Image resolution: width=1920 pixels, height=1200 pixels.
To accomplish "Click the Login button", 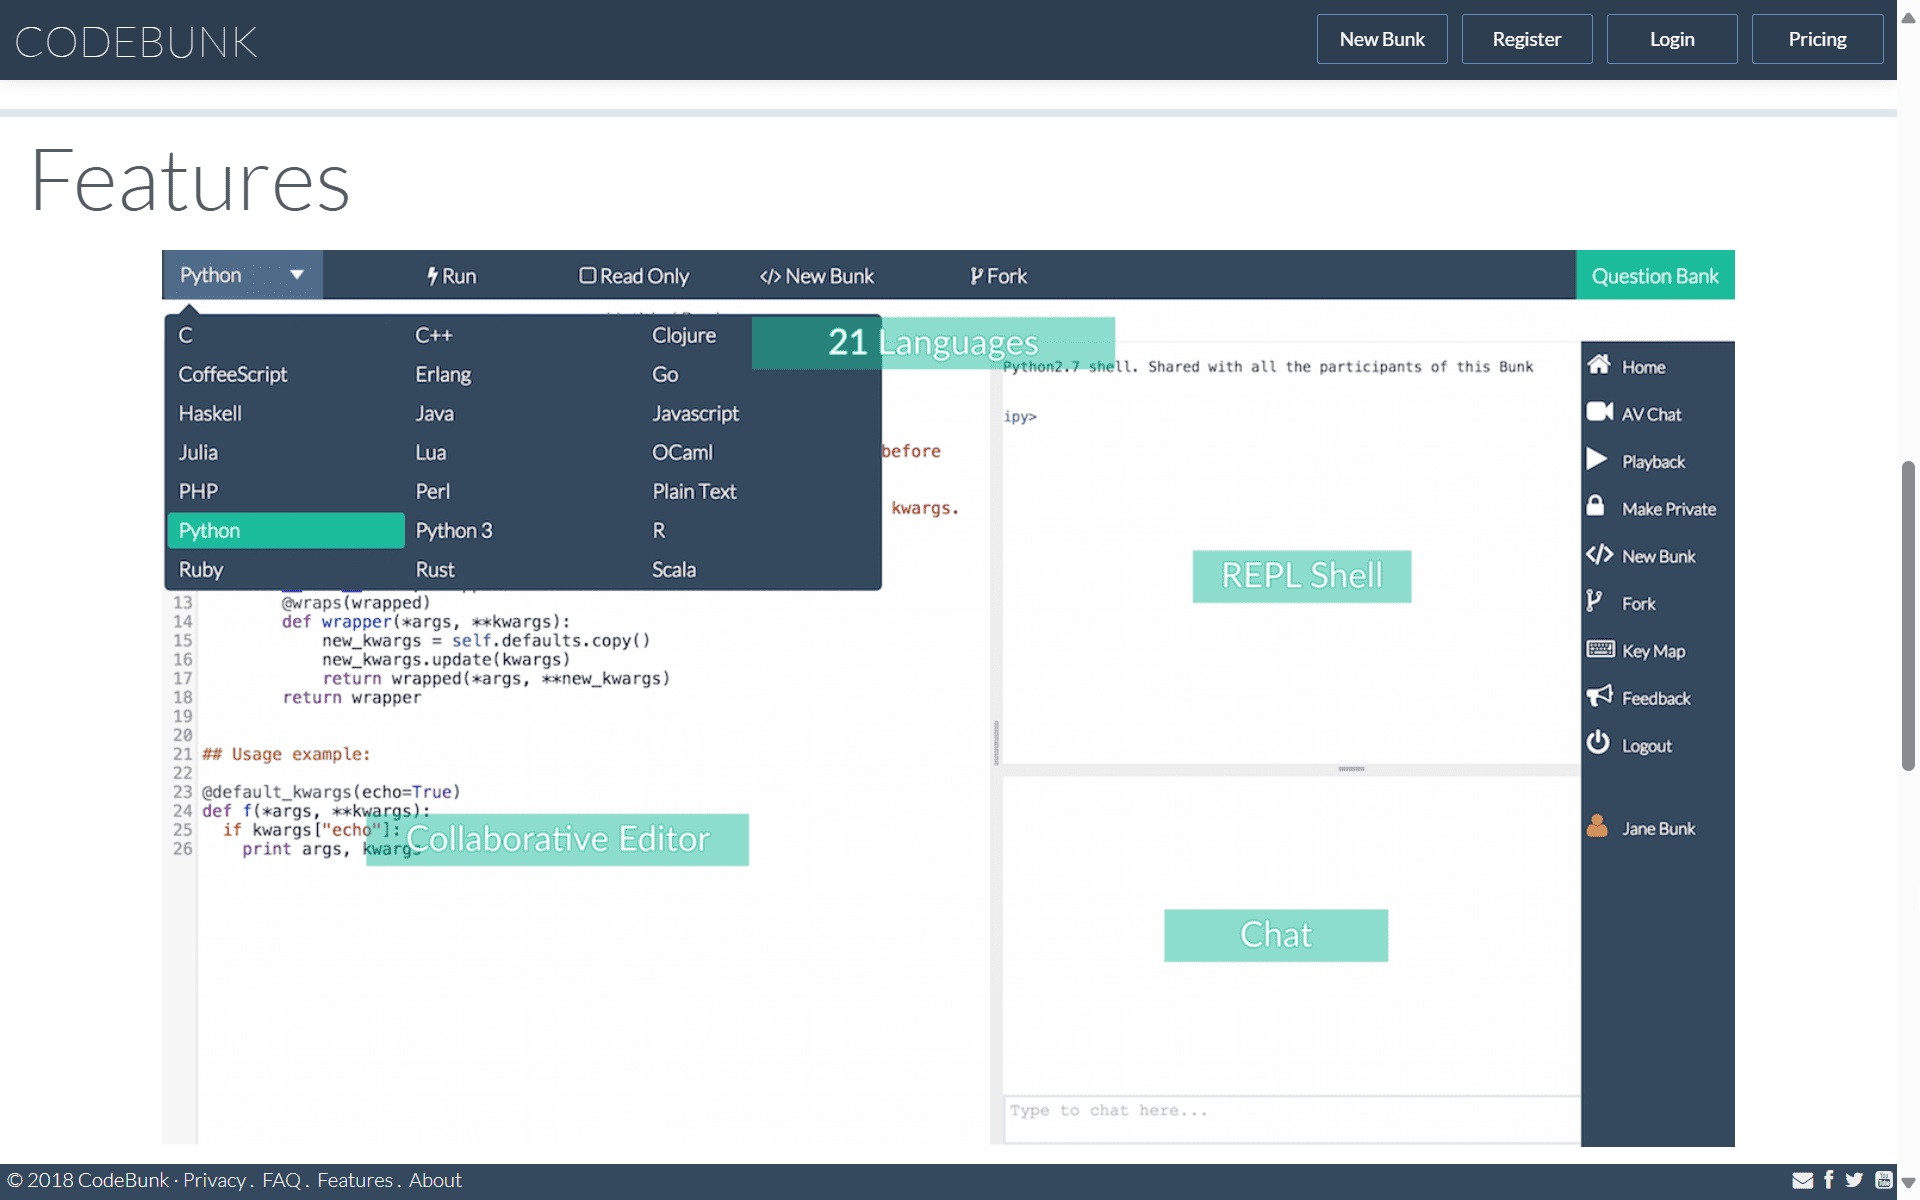I will click(1672, 39).
